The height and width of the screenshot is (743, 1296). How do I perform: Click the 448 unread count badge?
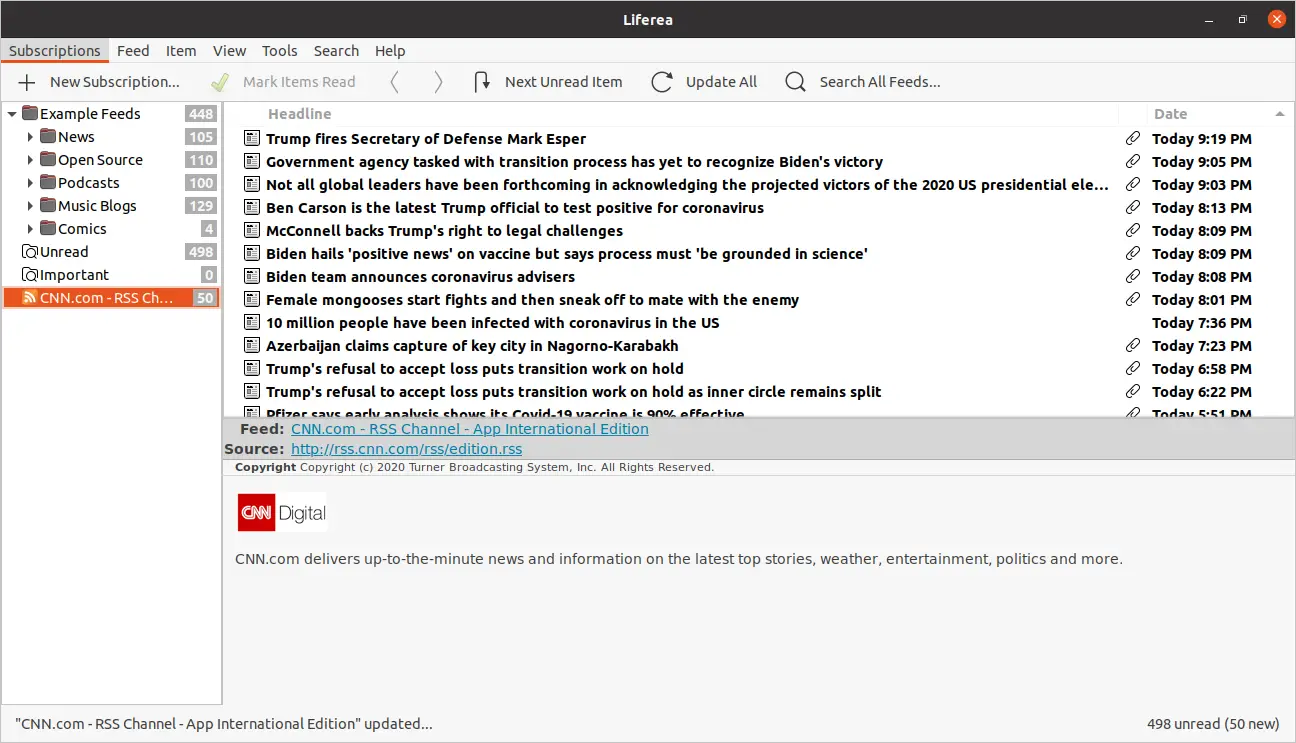click(201, 114)
